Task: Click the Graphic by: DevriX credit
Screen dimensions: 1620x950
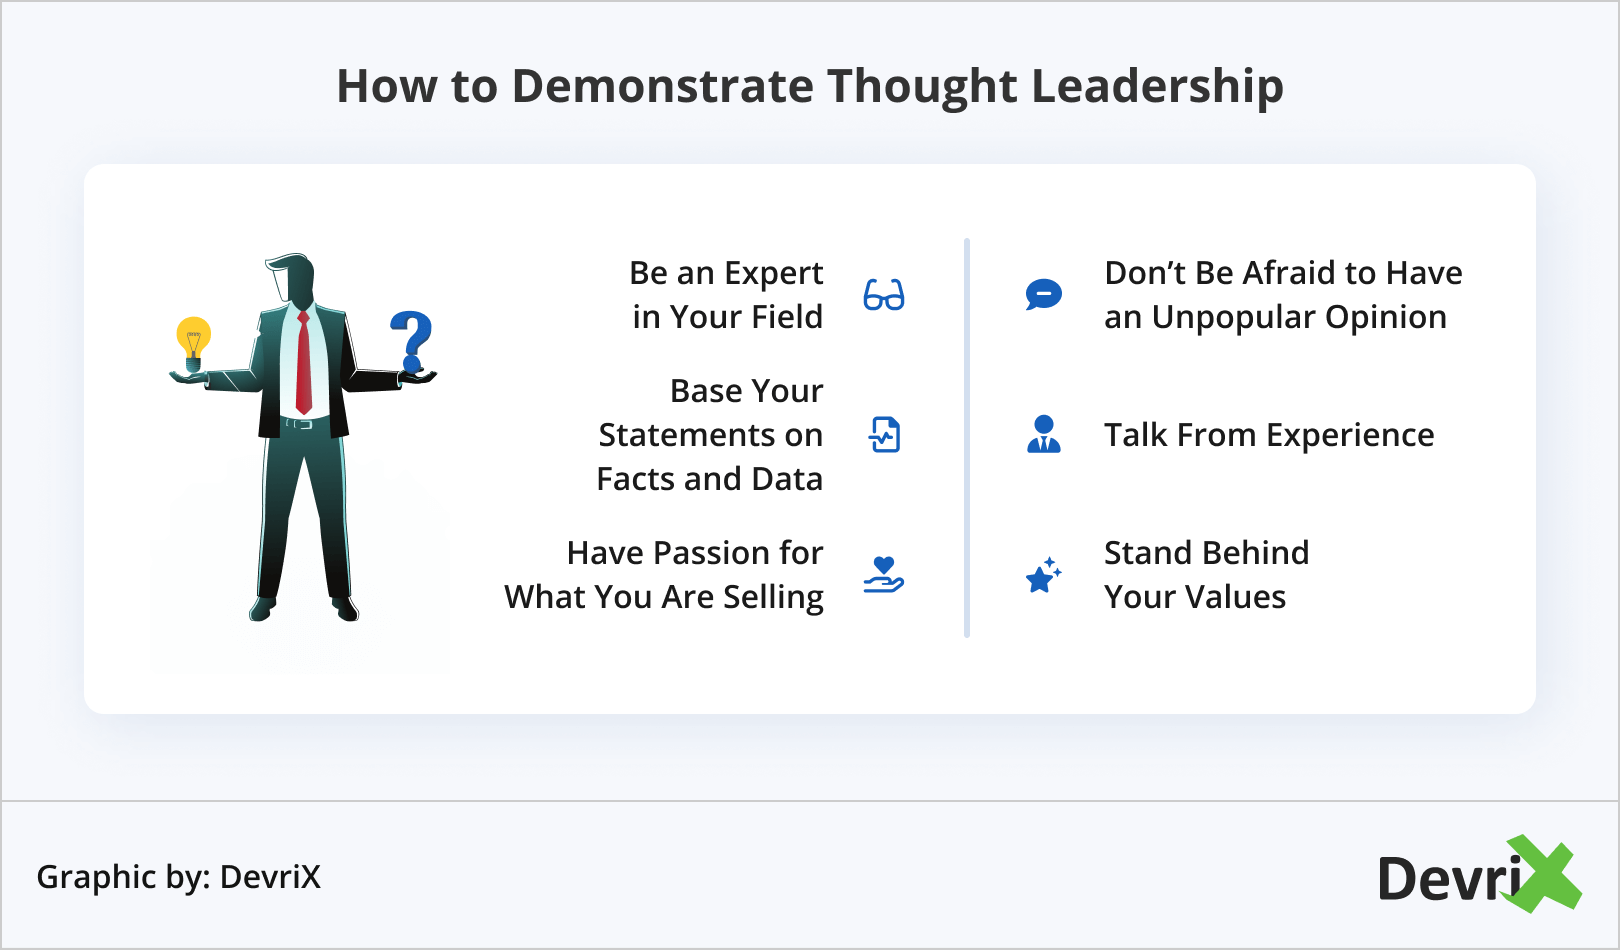Action: [x=179, y=877]
